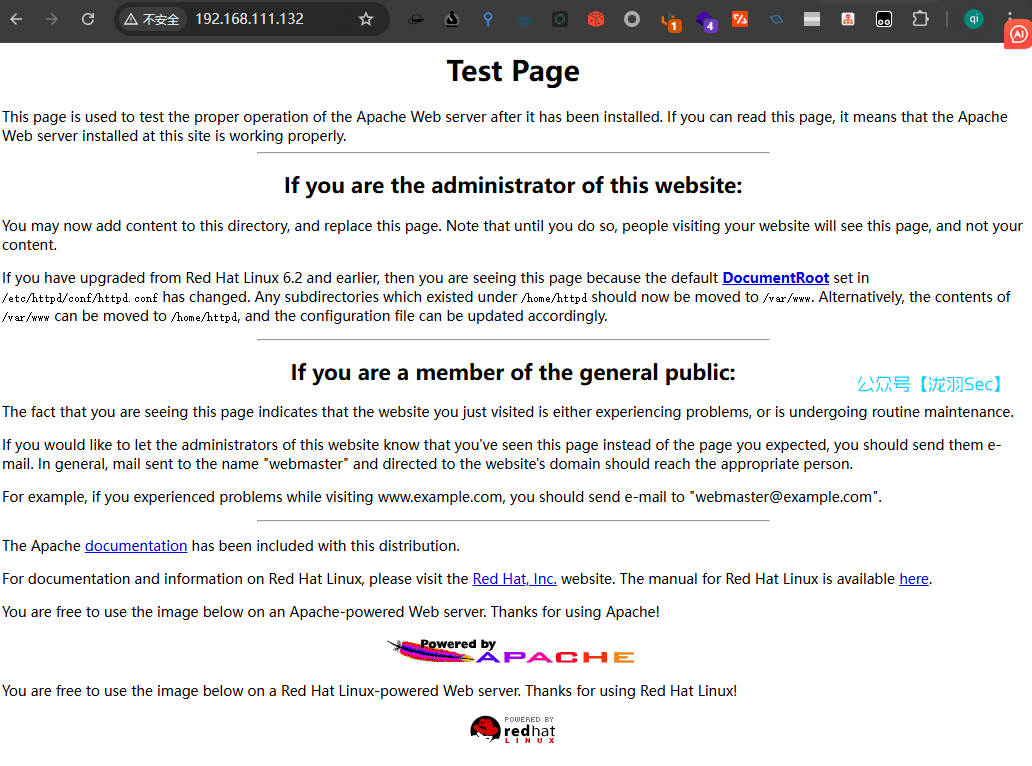Open the purple extension with badge 4

click(x=706, y=20)
